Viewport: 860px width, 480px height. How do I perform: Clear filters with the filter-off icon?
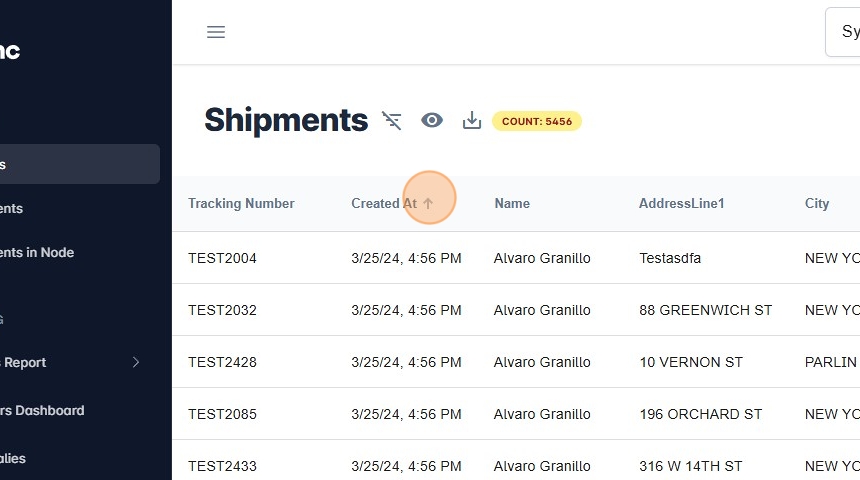(x=392, y=121)
